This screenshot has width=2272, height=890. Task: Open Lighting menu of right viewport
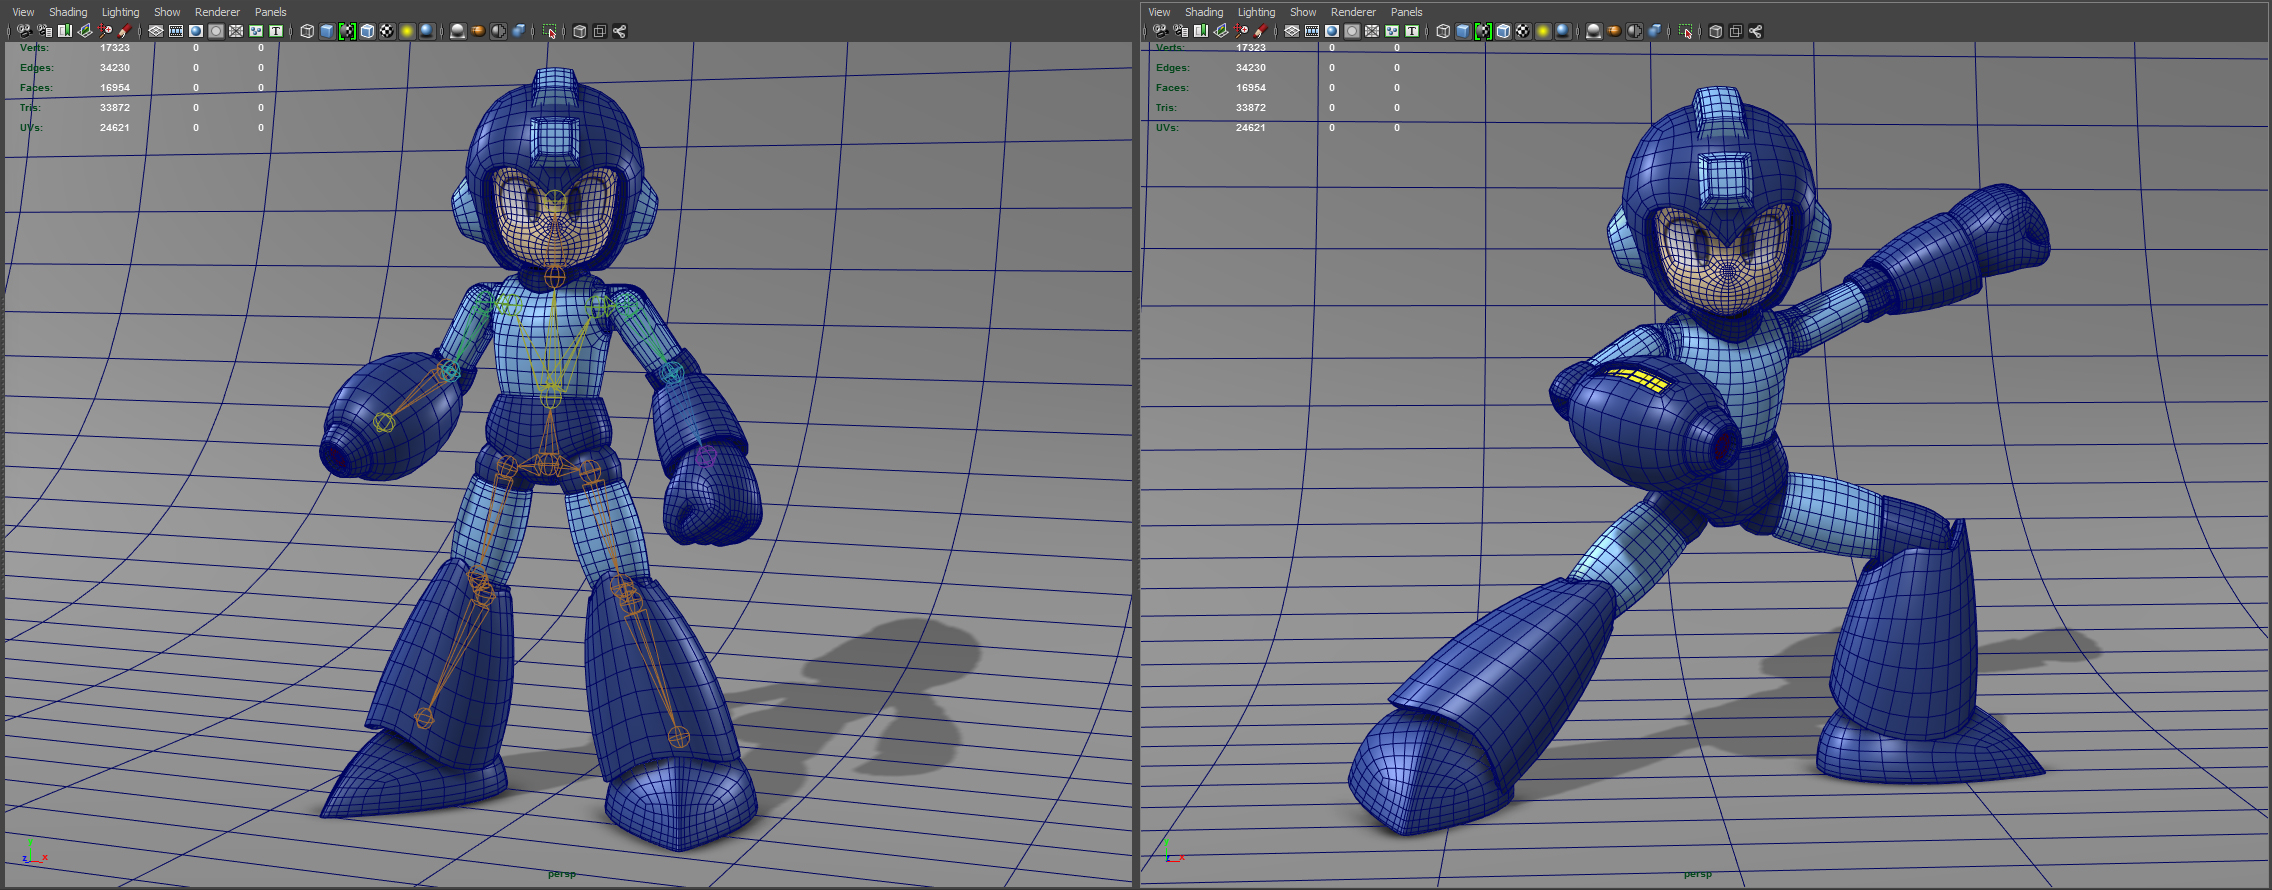[1256, 12]
